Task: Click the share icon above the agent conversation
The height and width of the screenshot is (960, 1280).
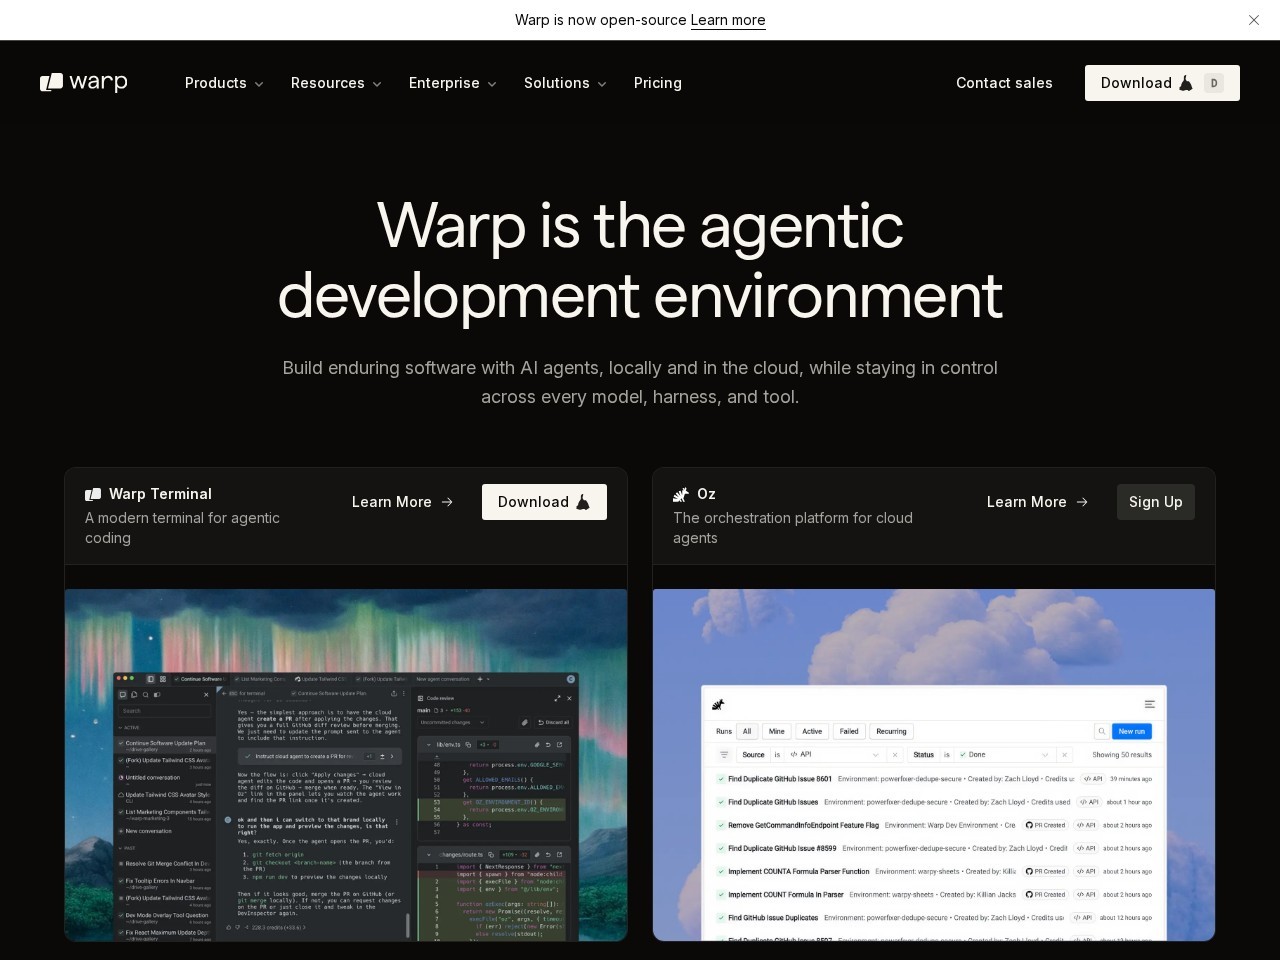Action: click(x=394, y=693)
